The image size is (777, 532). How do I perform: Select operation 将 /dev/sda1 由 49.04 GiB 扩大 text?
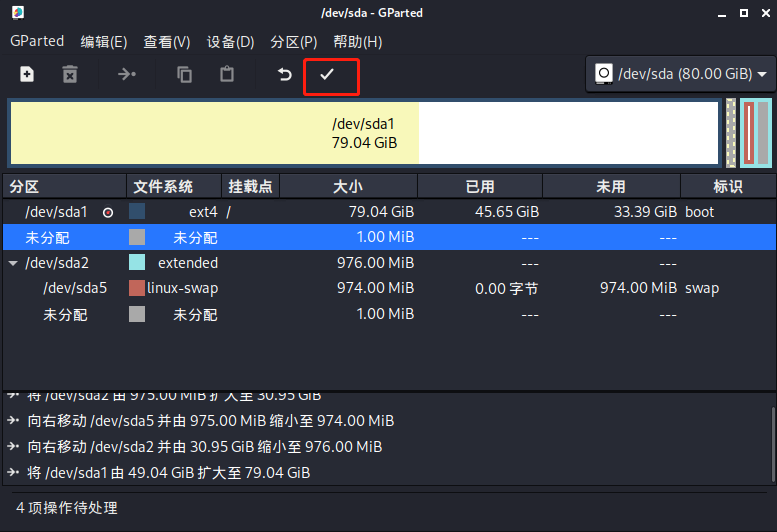coord(168,473)
